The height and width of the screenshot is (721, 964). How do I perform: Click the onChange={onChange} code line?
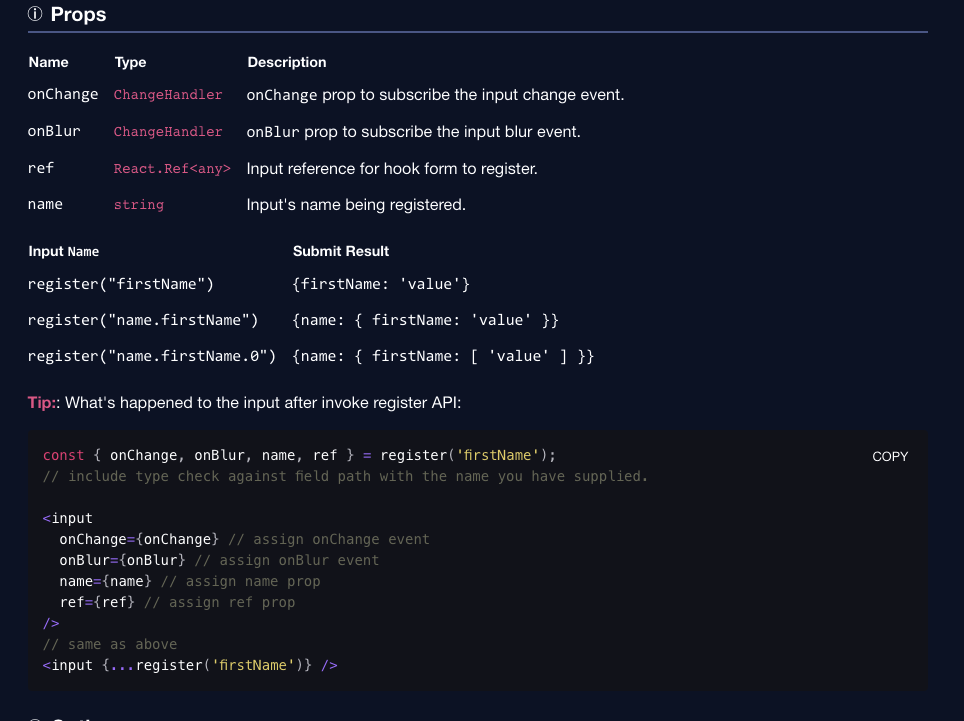(x=244, y=539)
